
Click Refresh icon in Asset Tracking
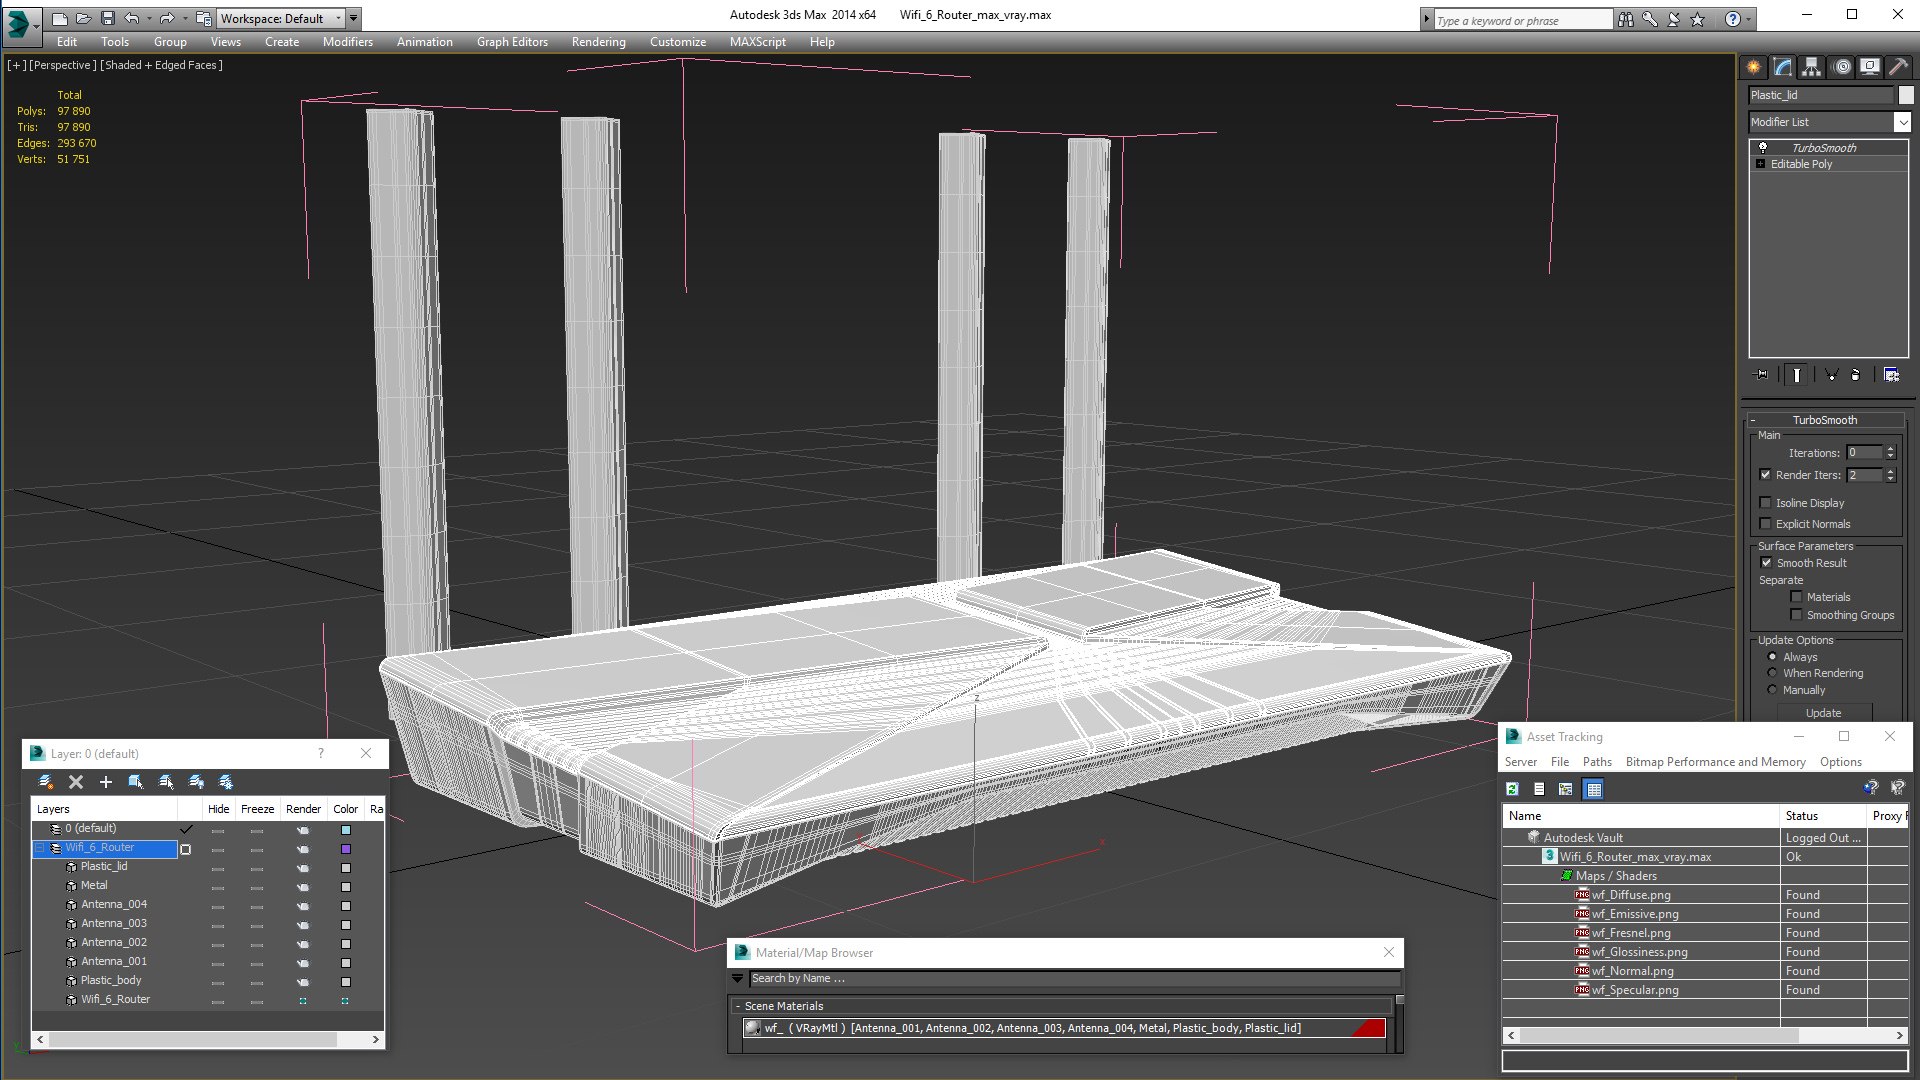click(1513, 789)
